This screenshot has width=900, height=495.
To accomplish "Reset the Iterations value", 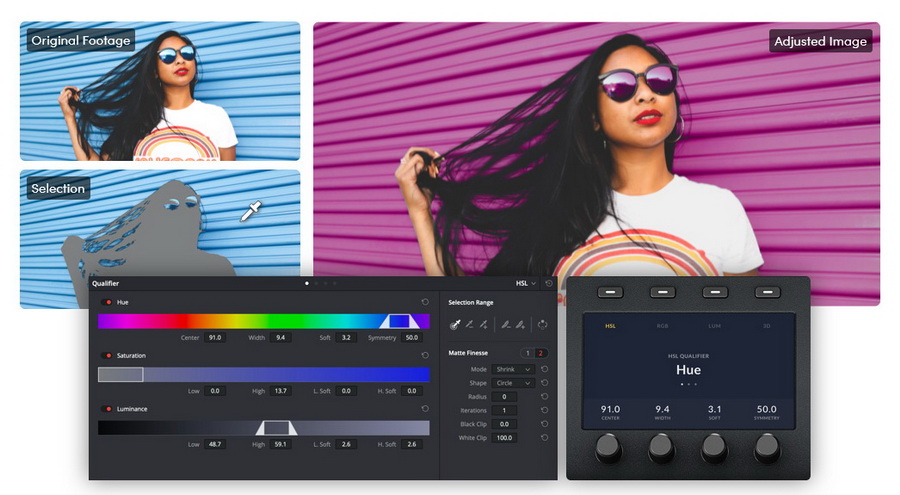I will click(544, 410).
